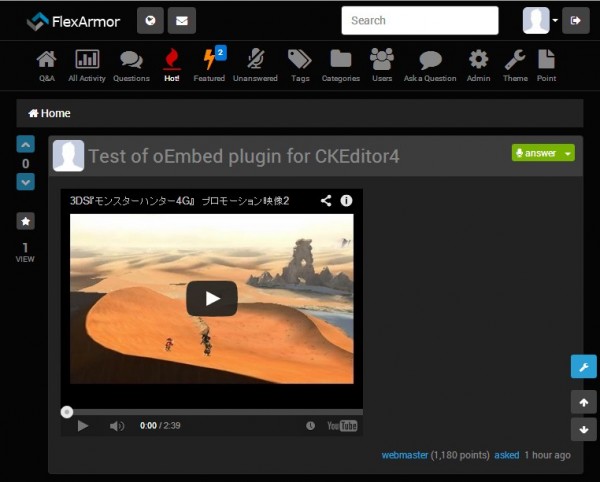Downvote the question with down arrow

pyautogui.click(x=26, y=182)
